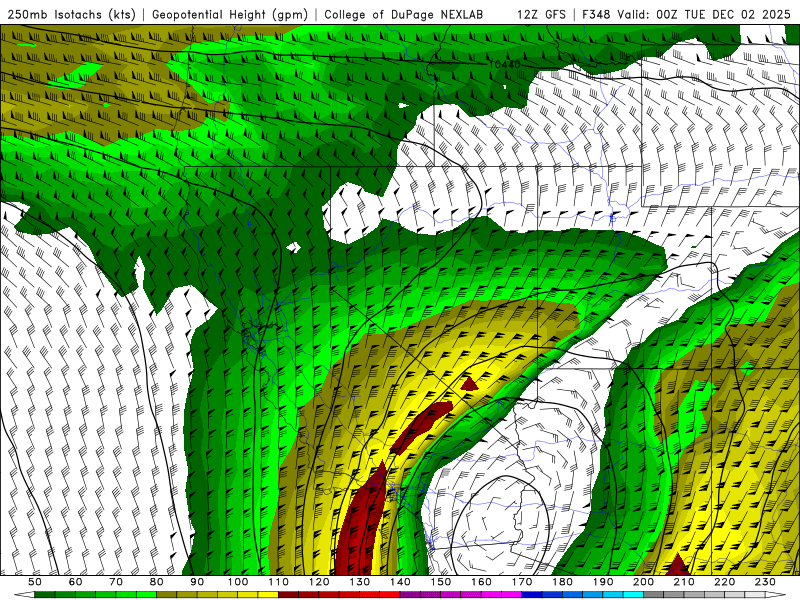800x600 pixels.
Task: Pick the purple swatch just right of 140
Action: tap(410, 594)
